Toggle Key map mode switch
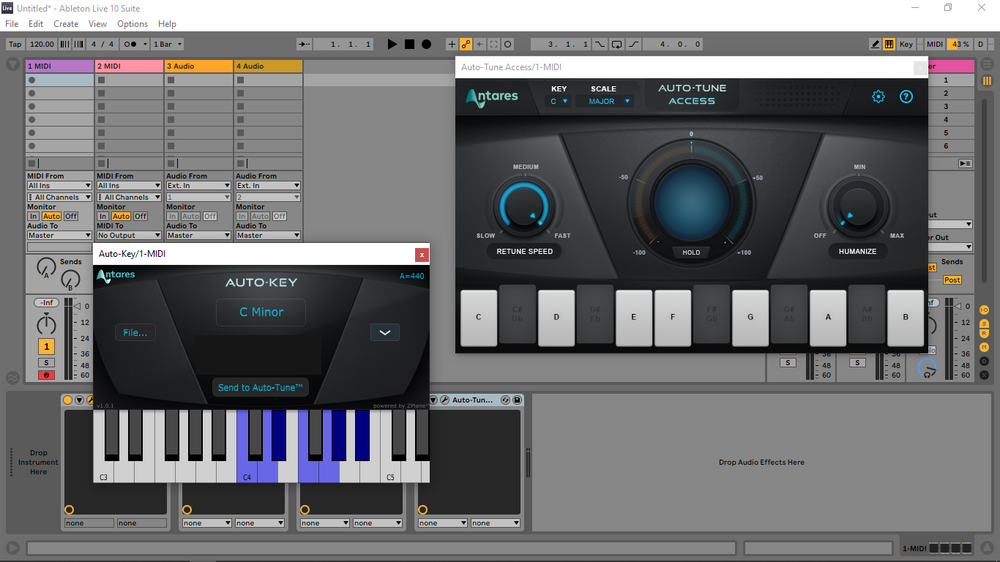This screenshot has width=1000, height=562. [906, 44]
